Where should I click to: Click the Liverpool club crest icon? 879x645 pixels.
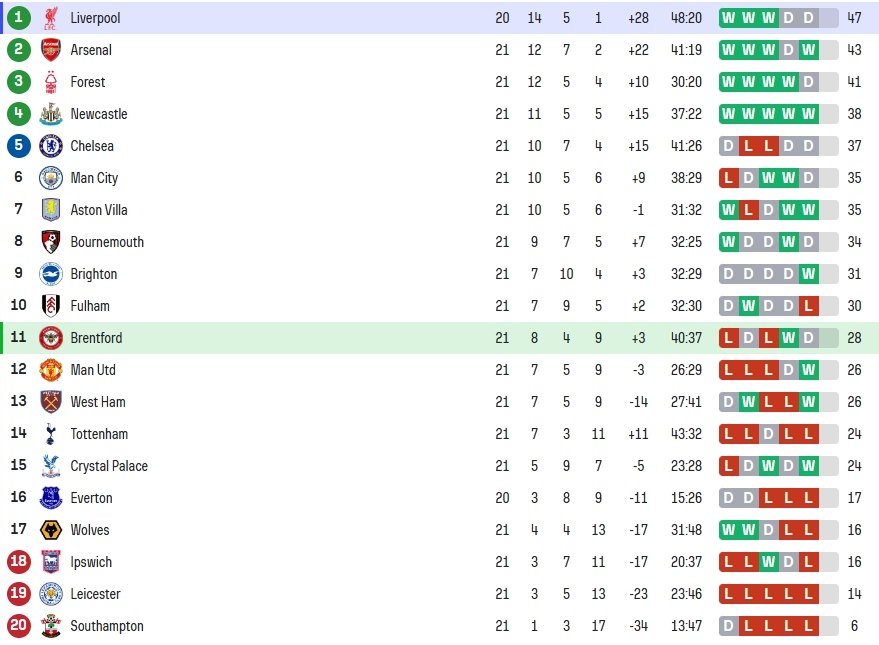click(50, 18)
